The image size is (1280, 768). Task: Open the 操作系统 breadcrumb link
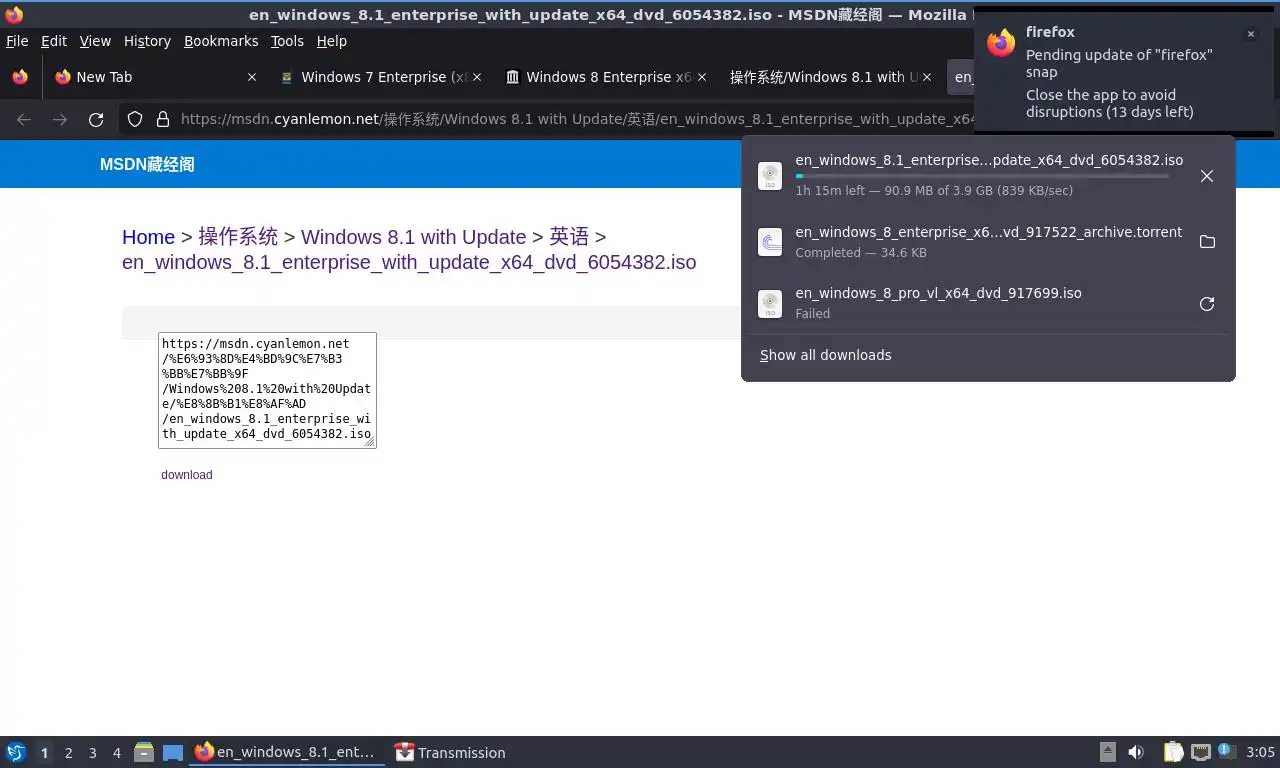point(238,237)
